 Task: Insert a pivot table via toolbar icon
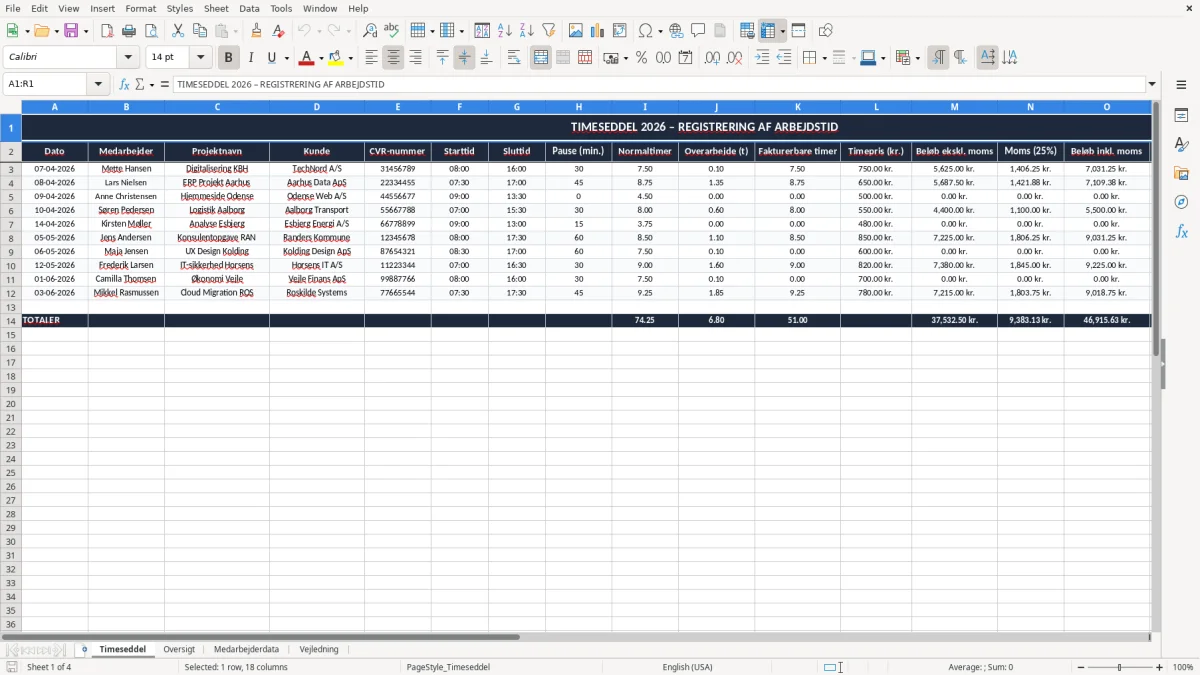click(x=620, y=31)
